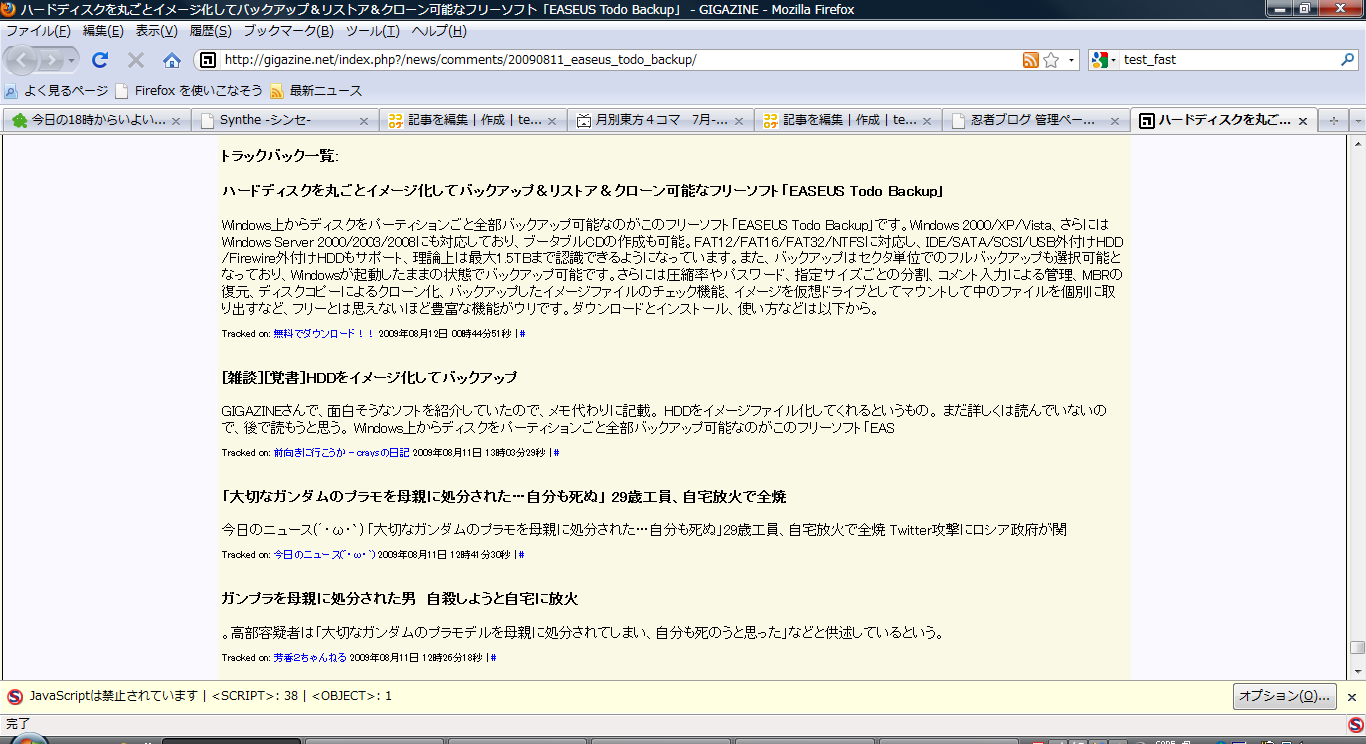Image resolution: width=1366 pixels, height=744 pixels.
Task: Open the ツール(T) menu
Action: [373, 31]
